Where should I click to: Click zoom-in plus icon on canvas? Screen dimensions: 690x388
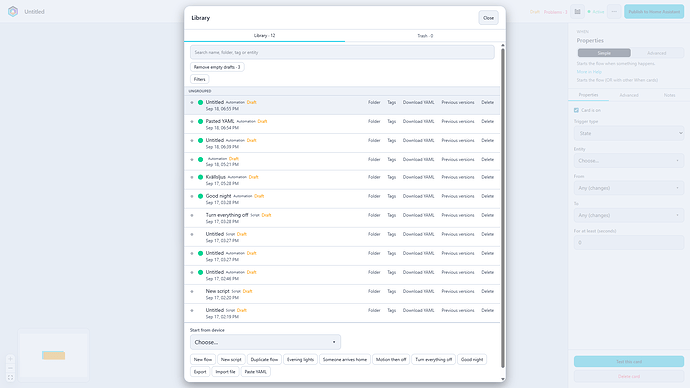(11, 359)
